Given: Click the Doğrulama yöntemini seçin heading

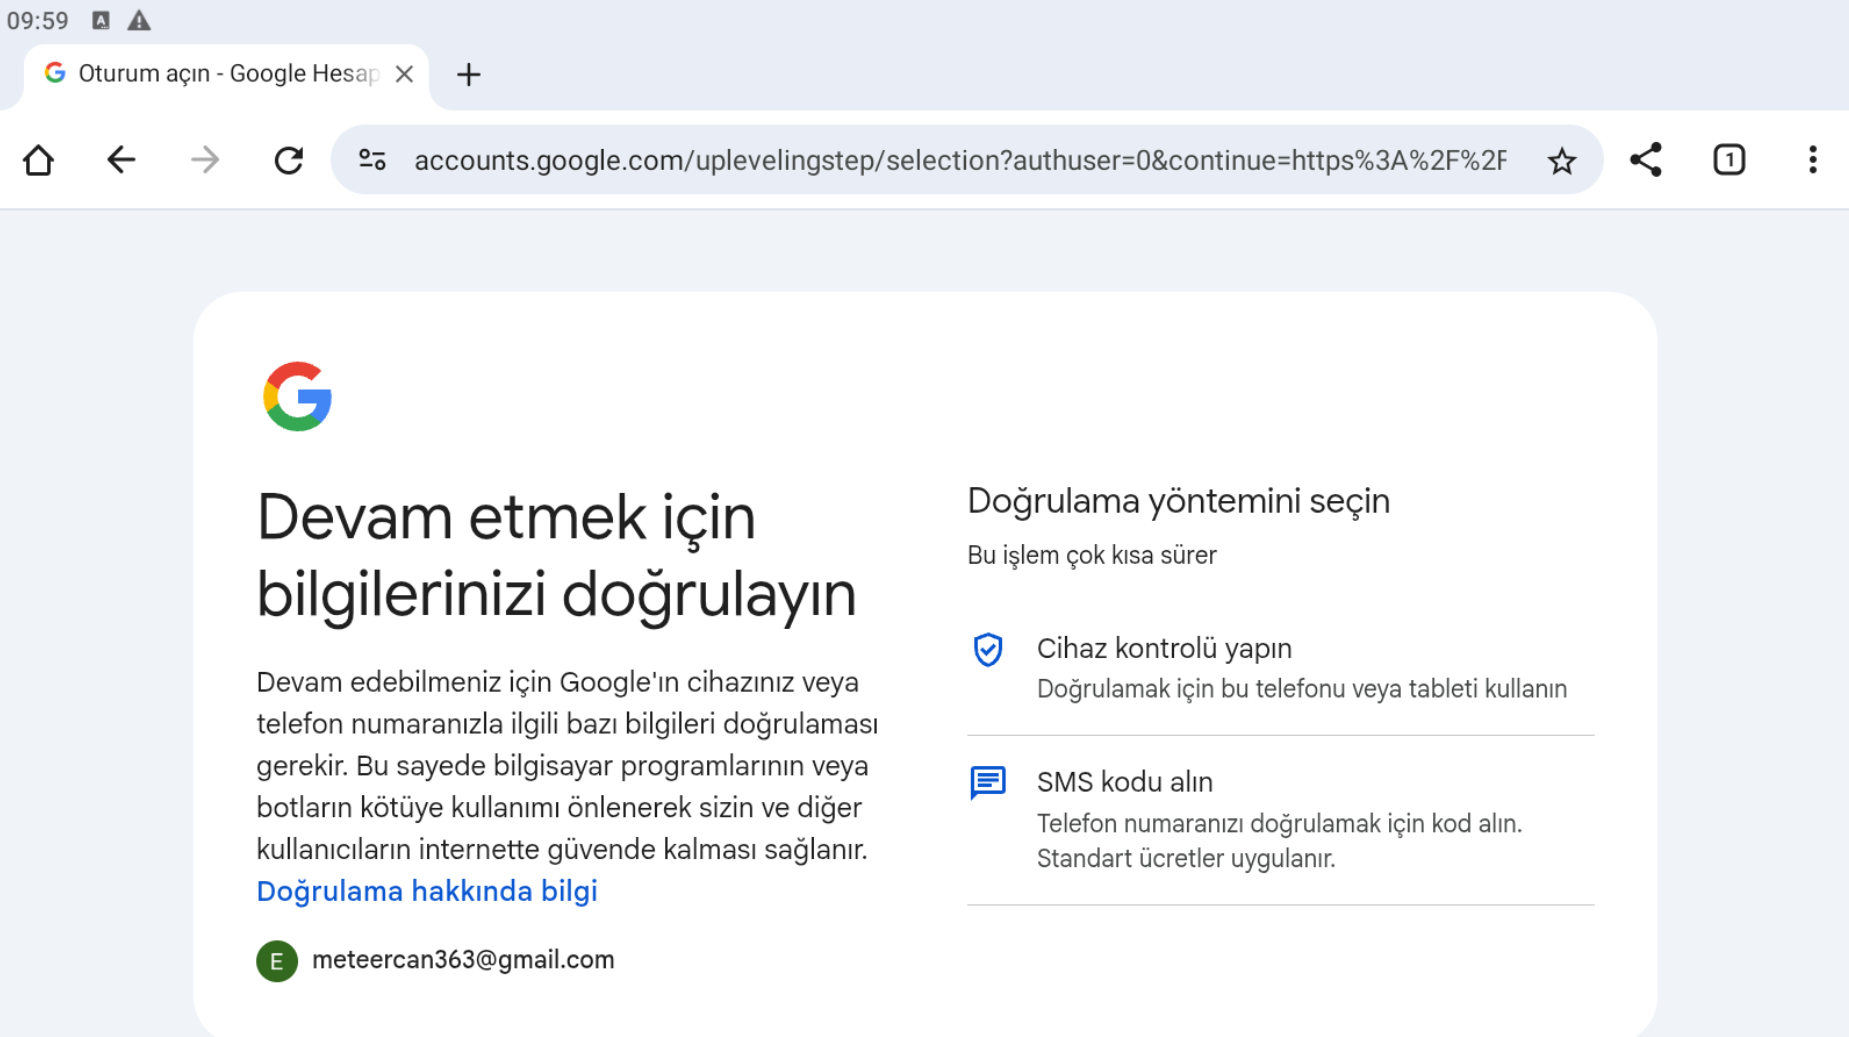Looking at the screenshot, I should 1179,501.
